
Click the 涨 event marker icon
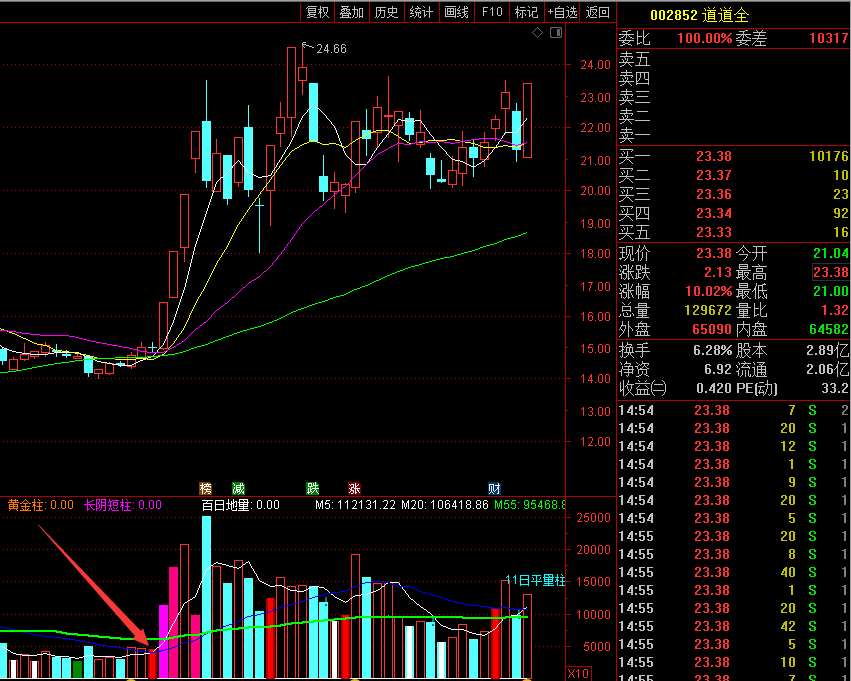354,488
